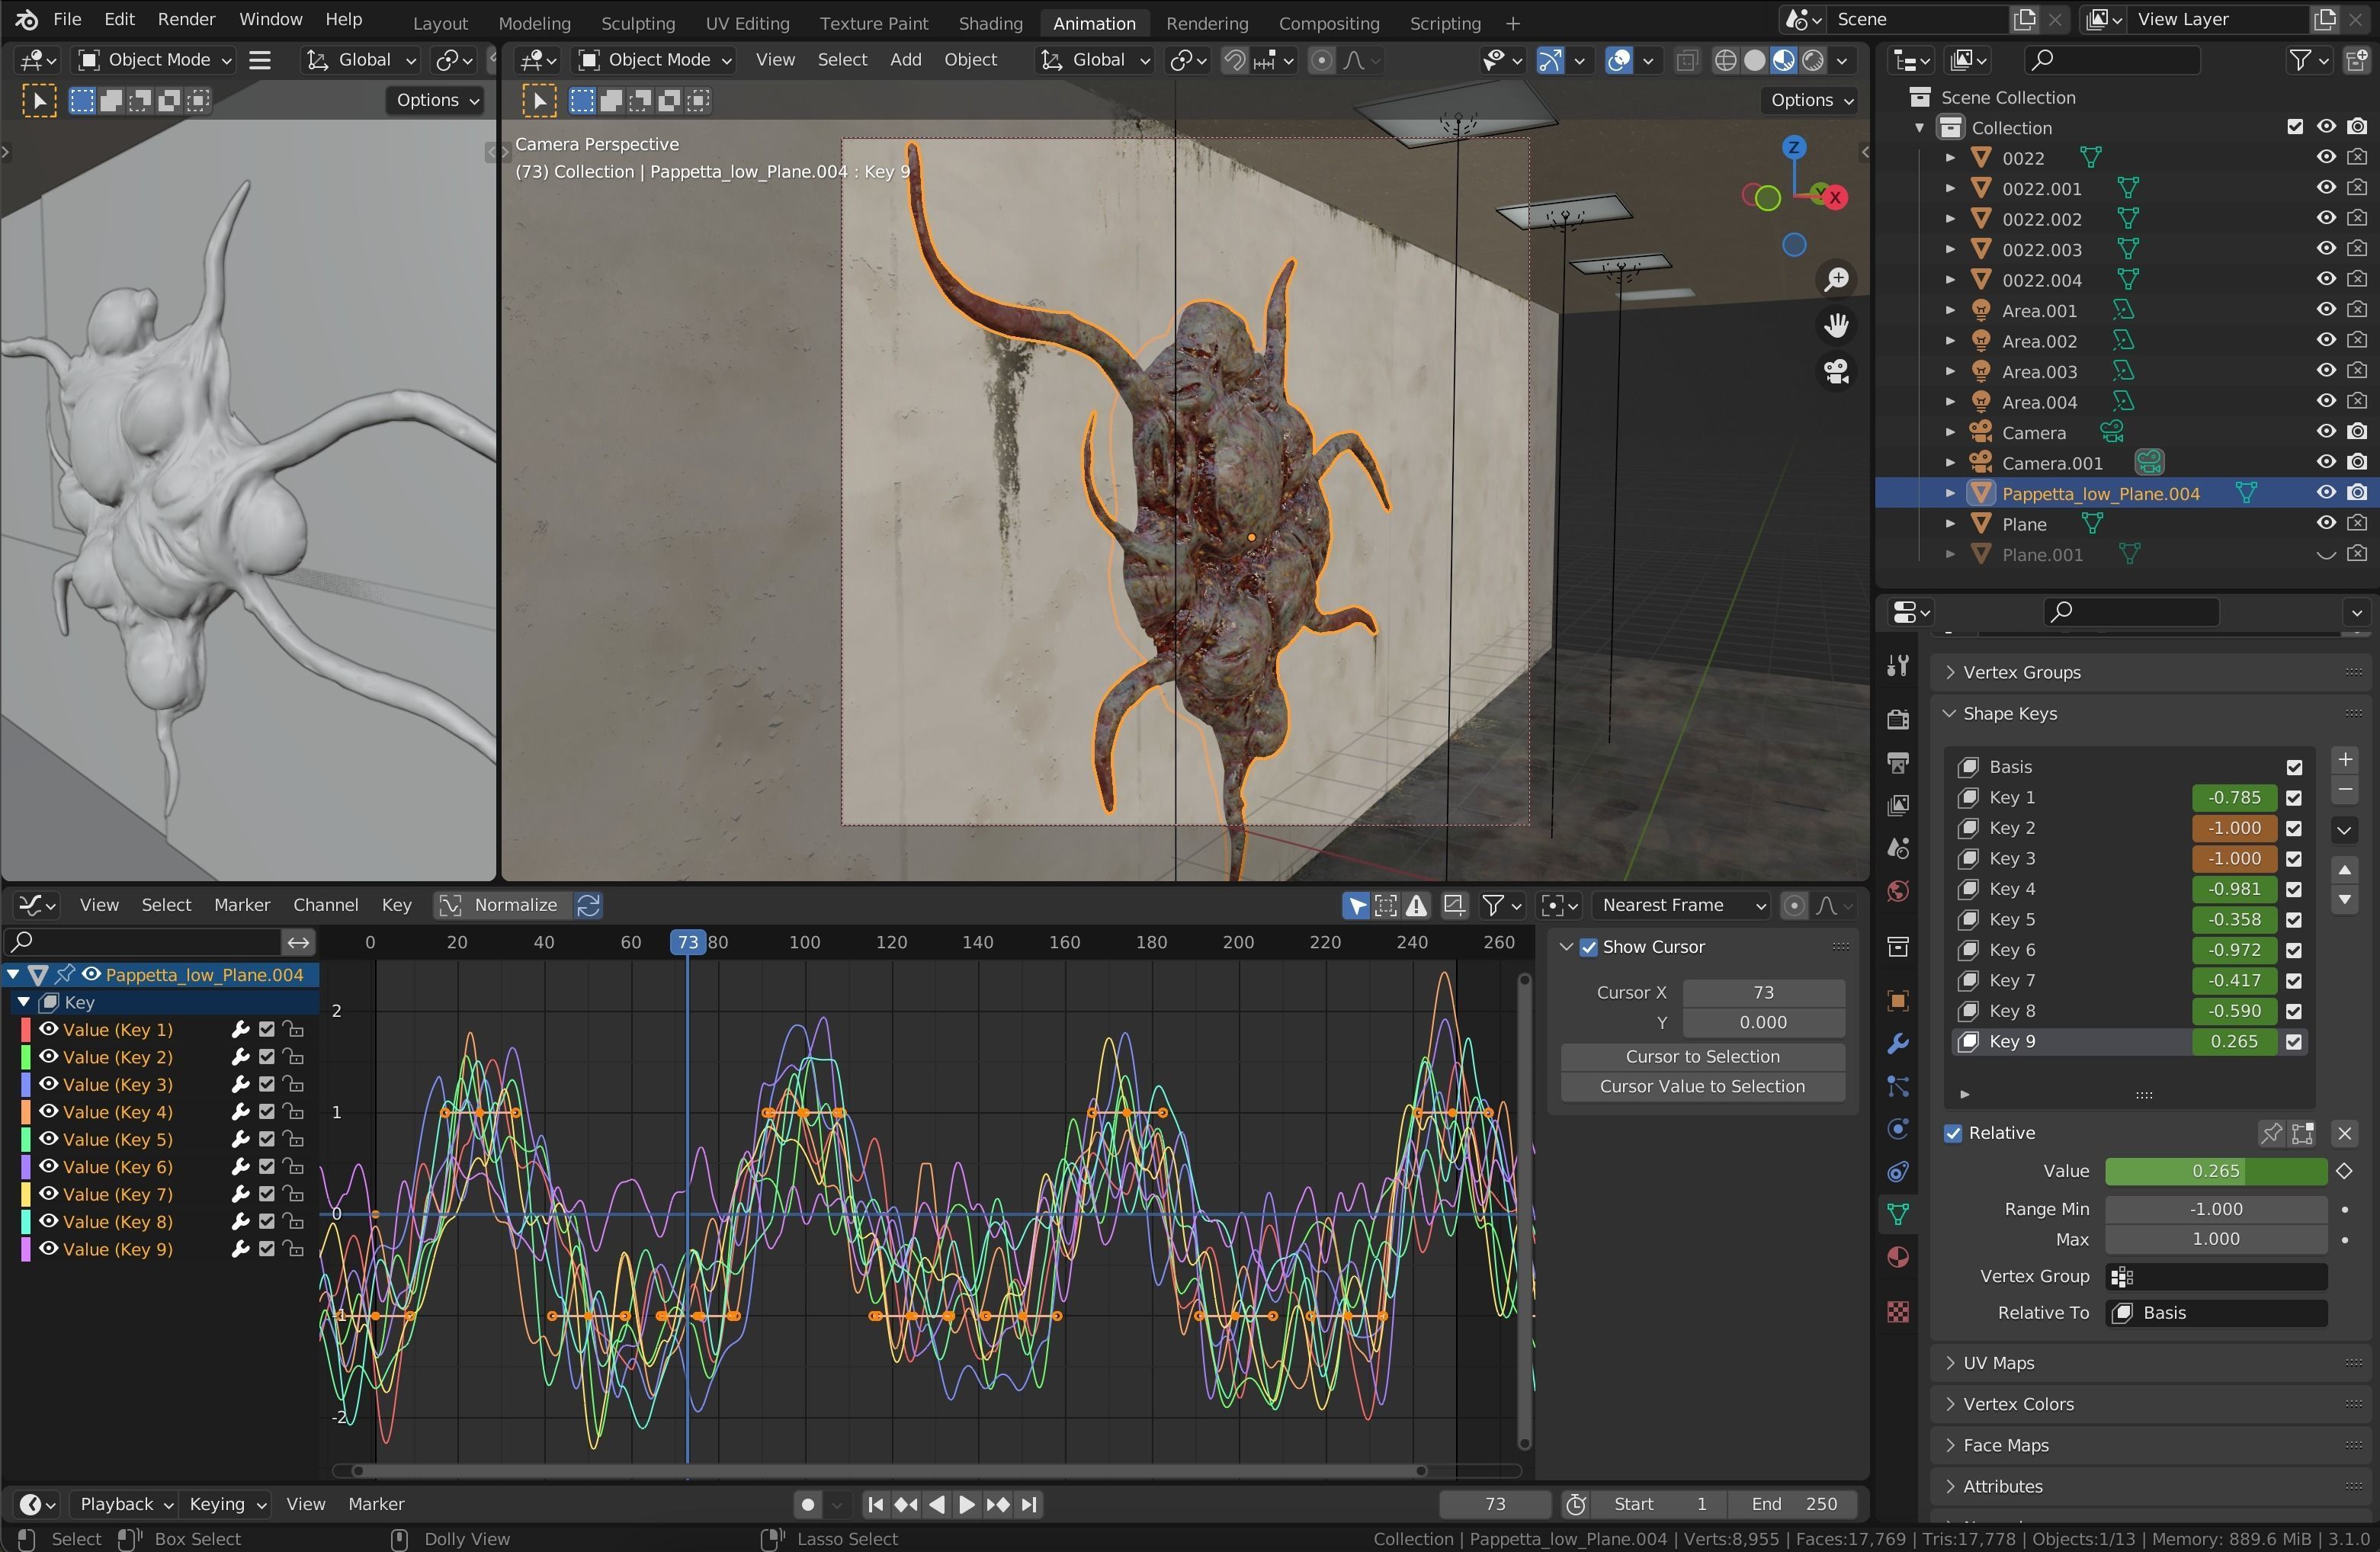Uncheck the Relative checkbox in Shape Keys
Viewport: 2380px width, 1552px height.
pyautogui.click(x=1952, y=1133)
